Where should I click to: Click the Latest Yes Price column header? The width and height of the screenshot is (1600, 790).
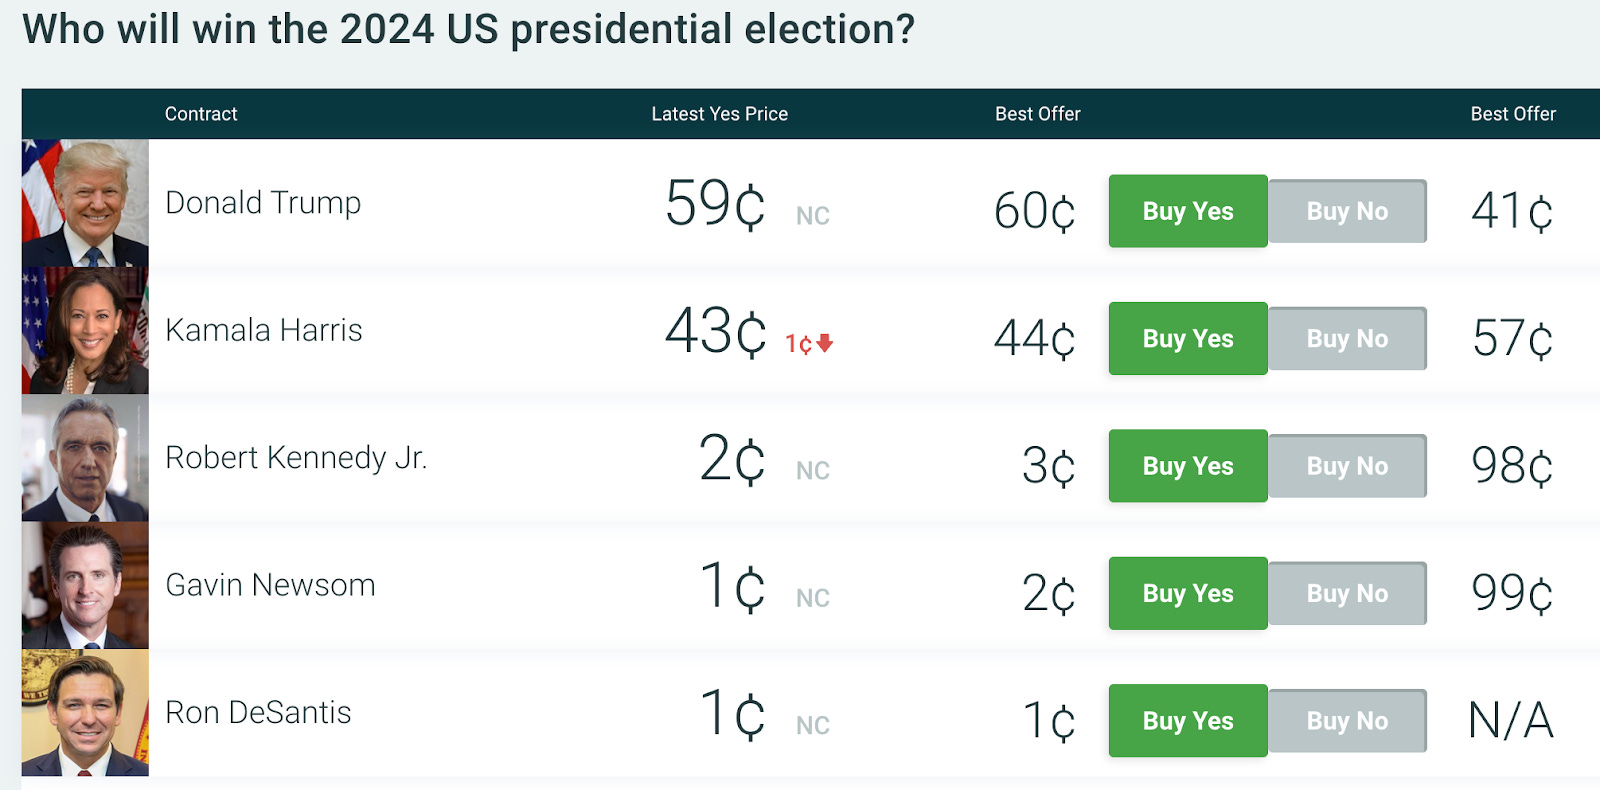pos(720,114)
